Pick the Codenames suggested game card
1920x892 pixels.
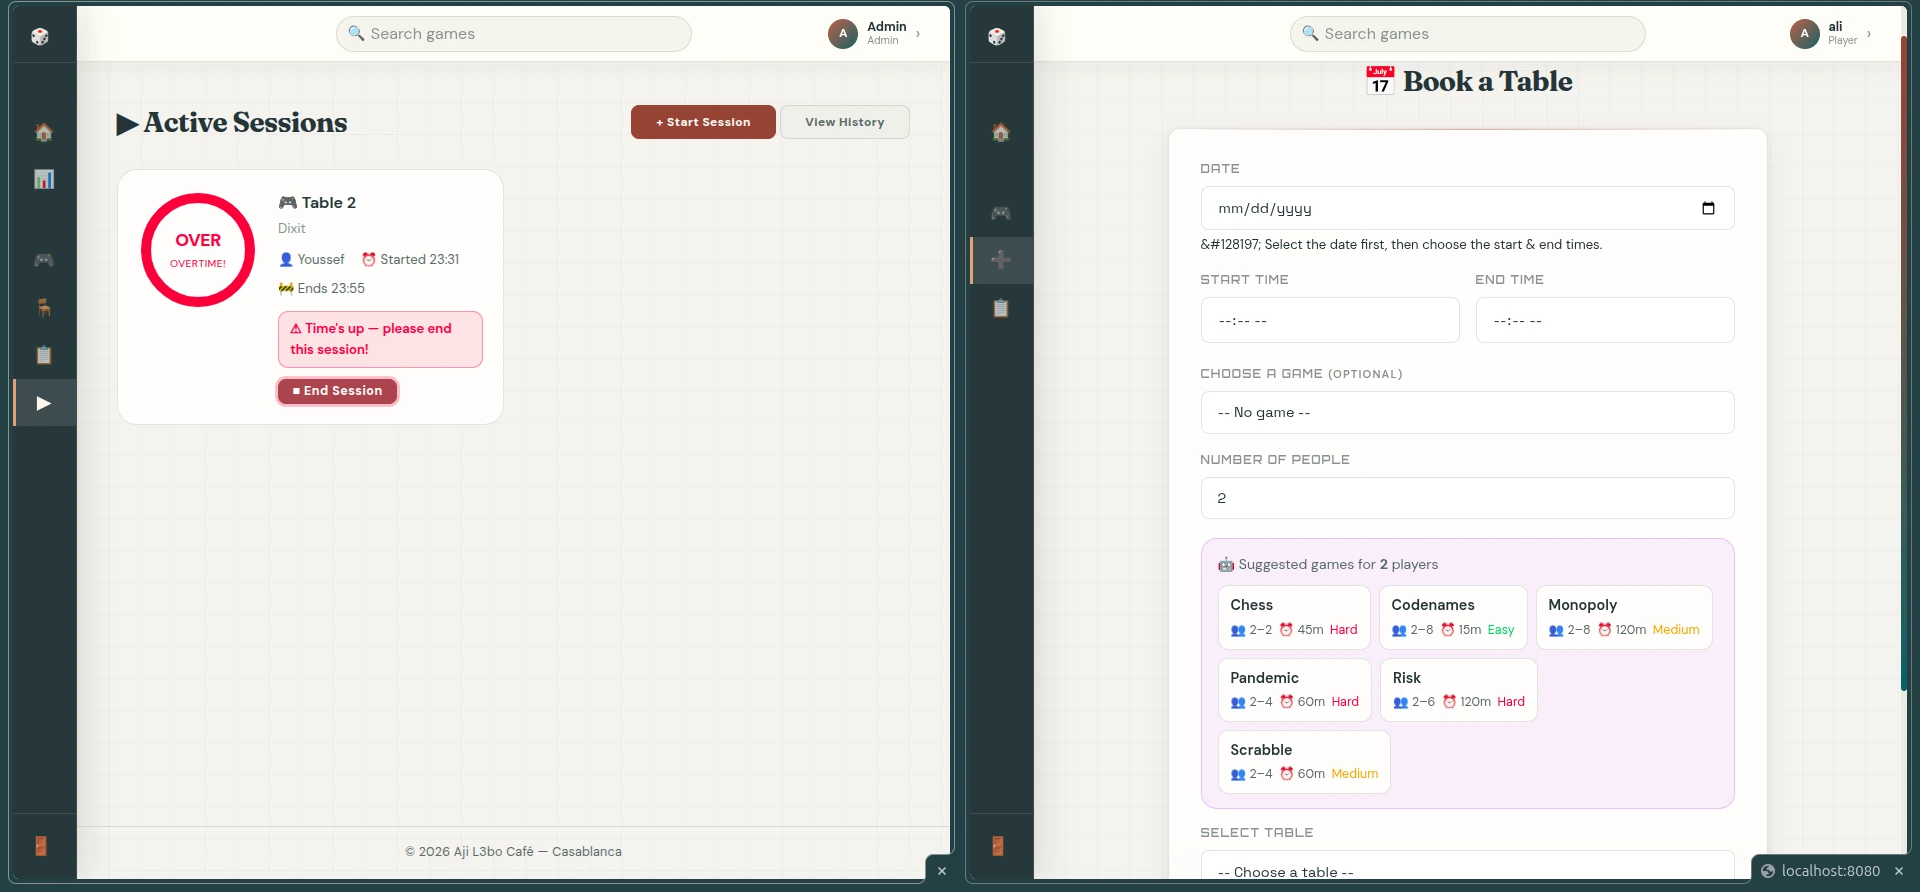[x=1453, y=617]
